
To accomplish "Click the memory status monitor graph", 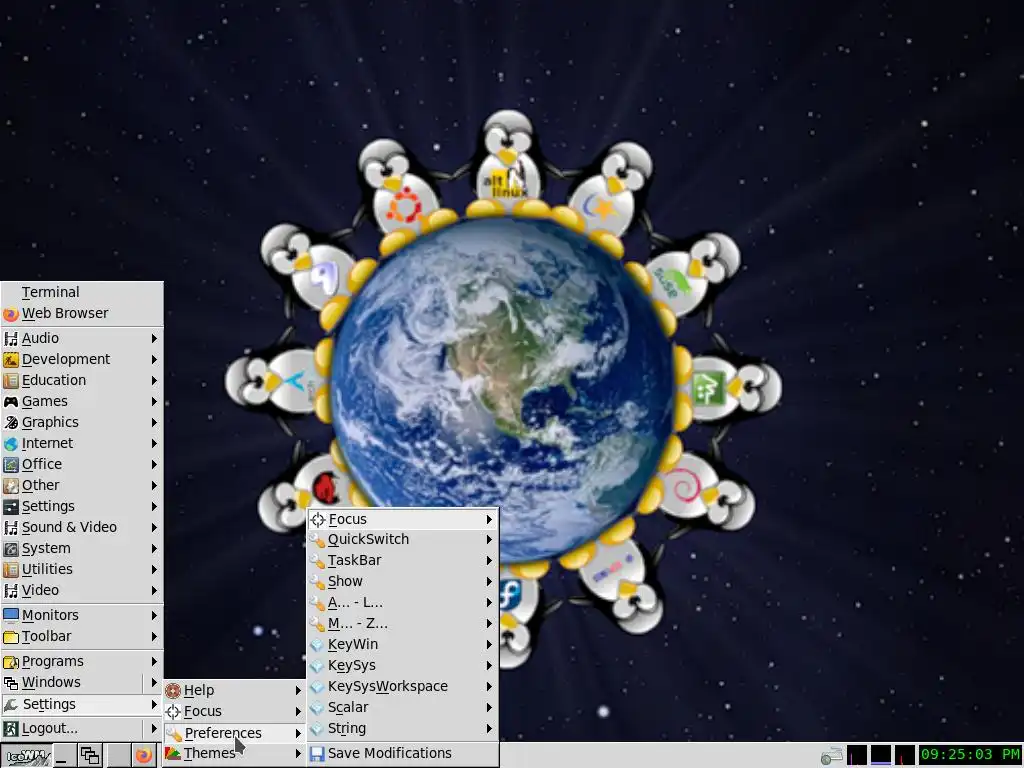I will (880, 755).
